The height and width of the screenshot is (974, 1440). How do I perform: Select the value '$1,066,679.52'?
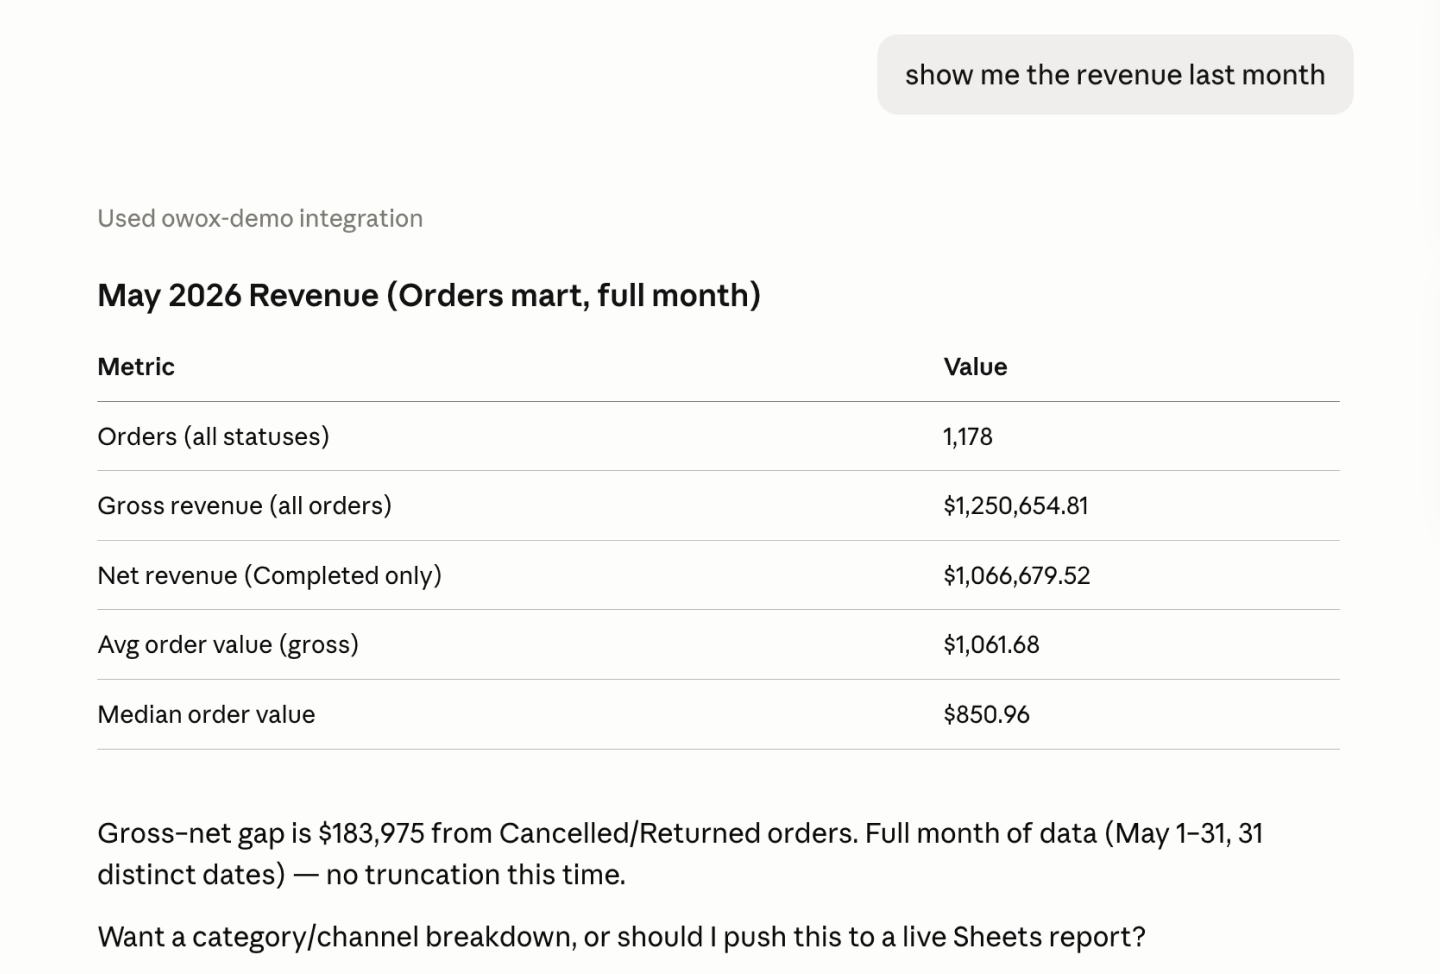point(1017,576)
